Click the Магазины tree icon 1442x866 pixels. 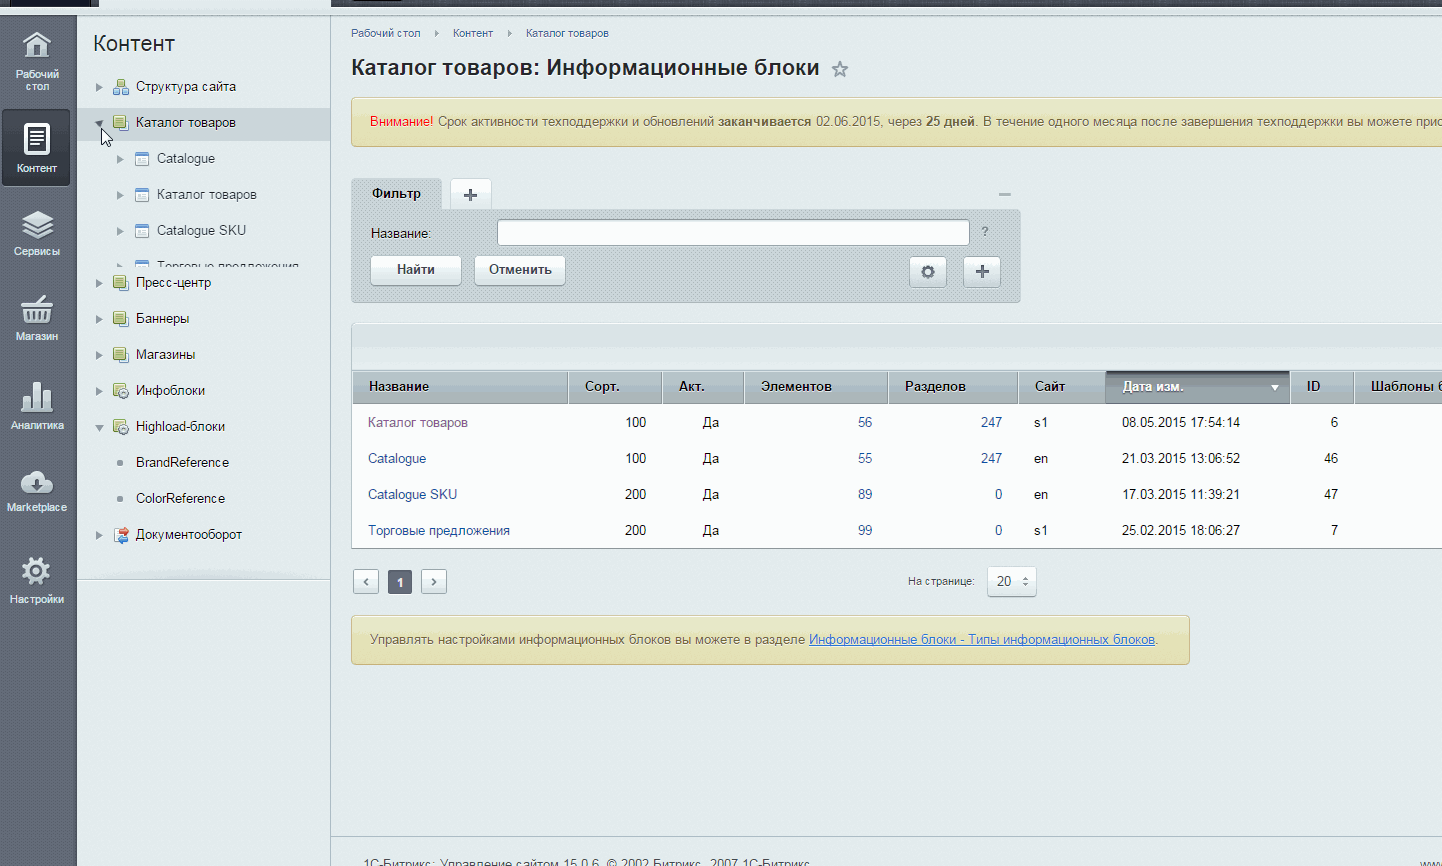121,355
